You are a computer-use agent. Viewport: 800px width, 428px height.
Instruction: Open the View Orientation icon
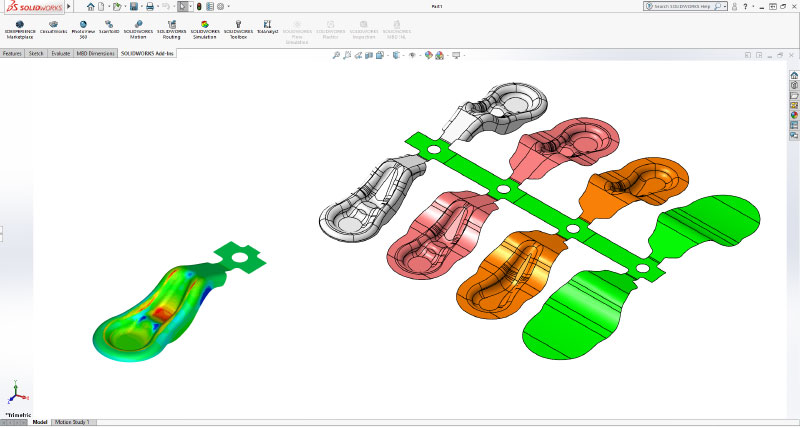[x=380, y=55]
